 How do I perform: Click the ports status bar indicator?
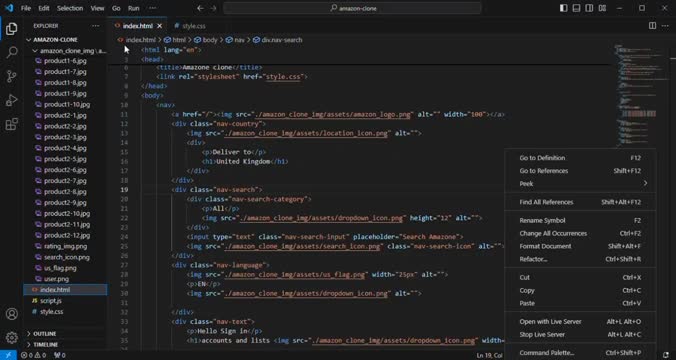(59, 355)
